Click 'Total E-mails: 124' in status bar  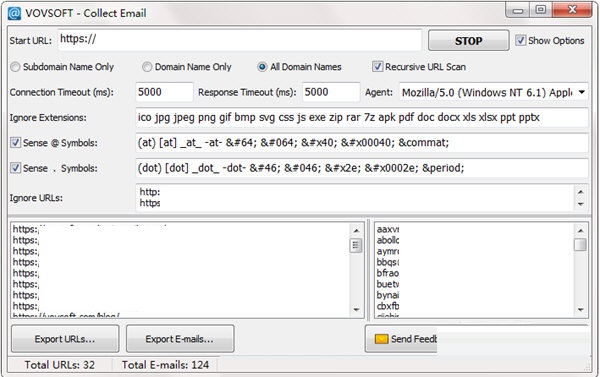pos(165,365)
